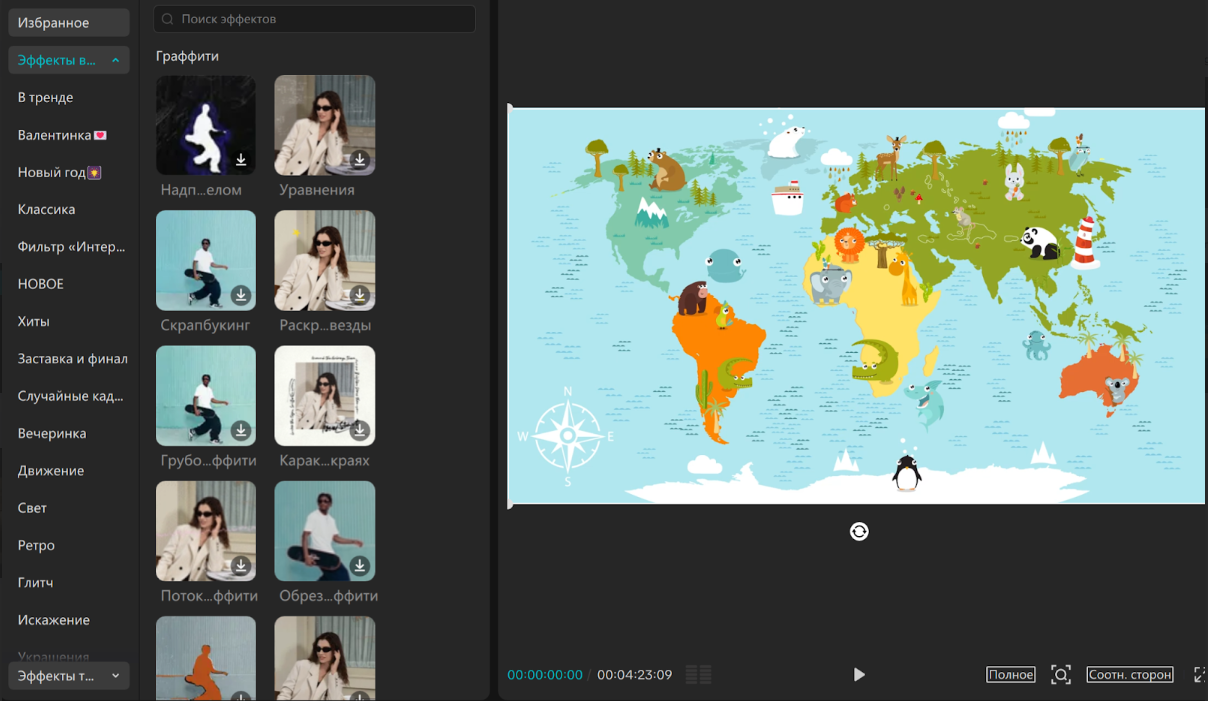Screen dimensions: 1208x701
Task: Click the preview zoom magnifier icon
Action: tap(1061, 675)
